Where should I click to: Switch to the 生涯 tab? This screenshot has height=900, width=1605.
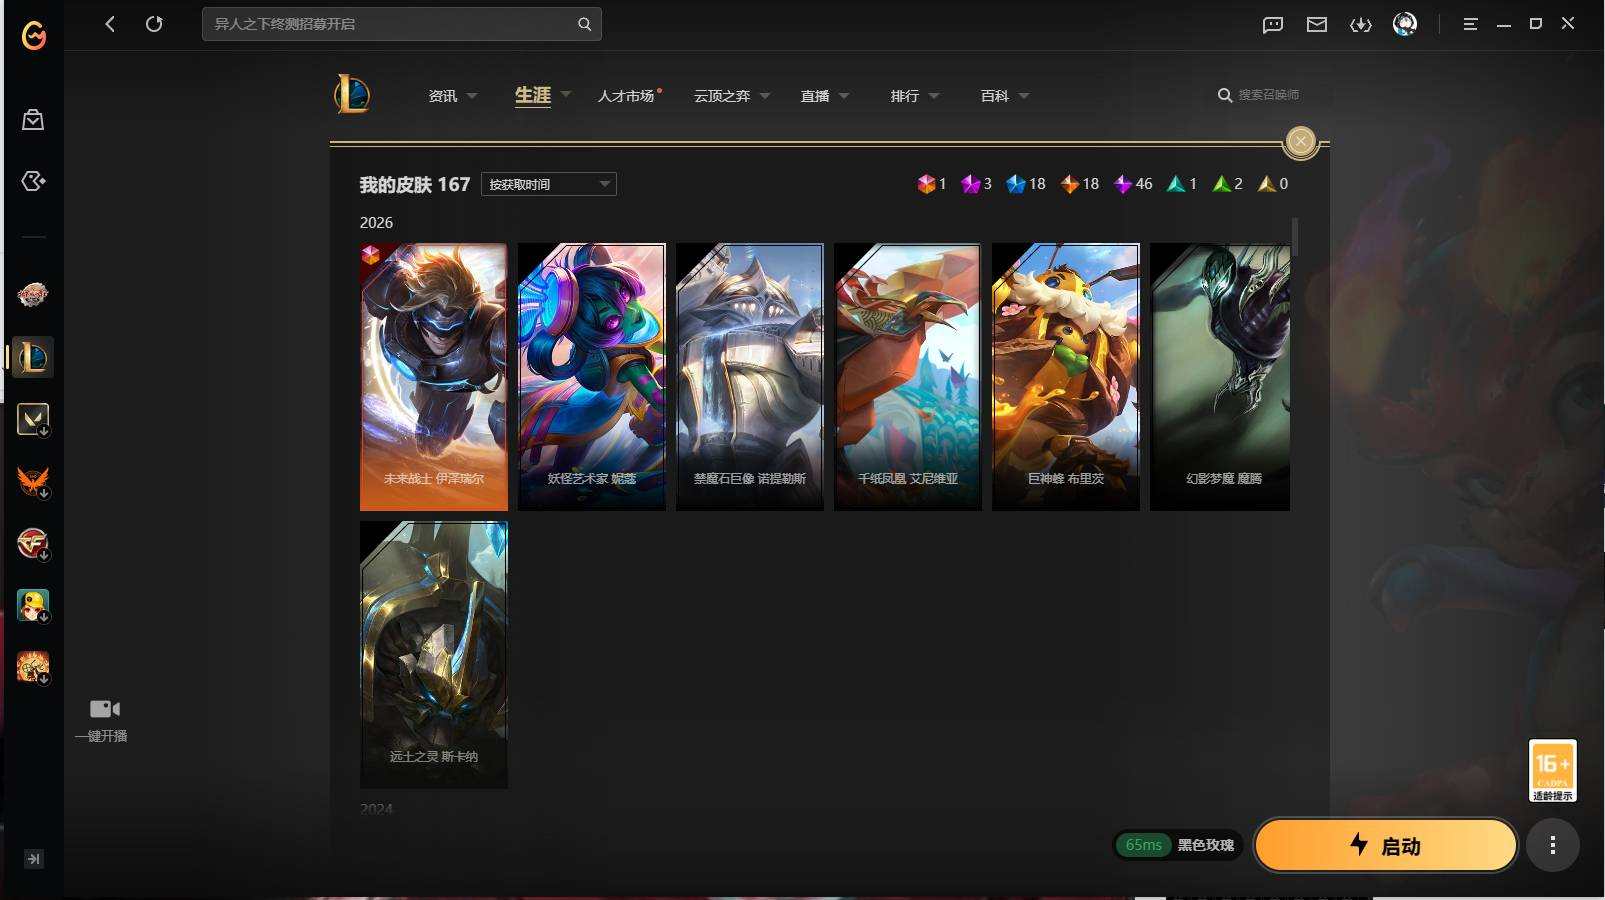click(x=533, y=95)
